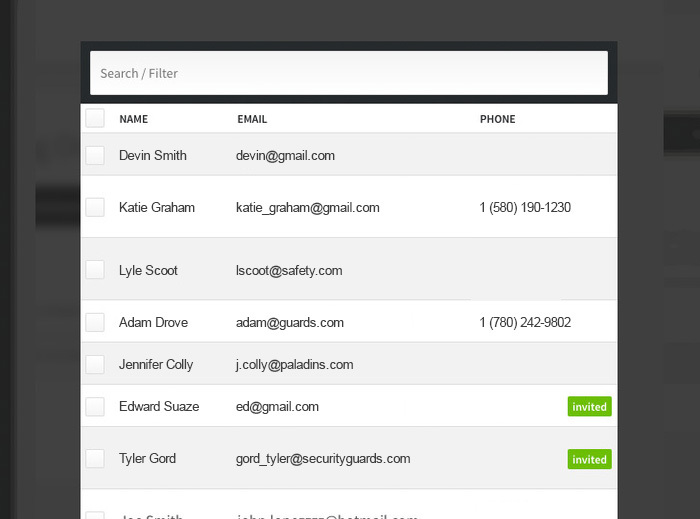Click the PHONE column header
The image size is (700, 519).
pos(497,119)
